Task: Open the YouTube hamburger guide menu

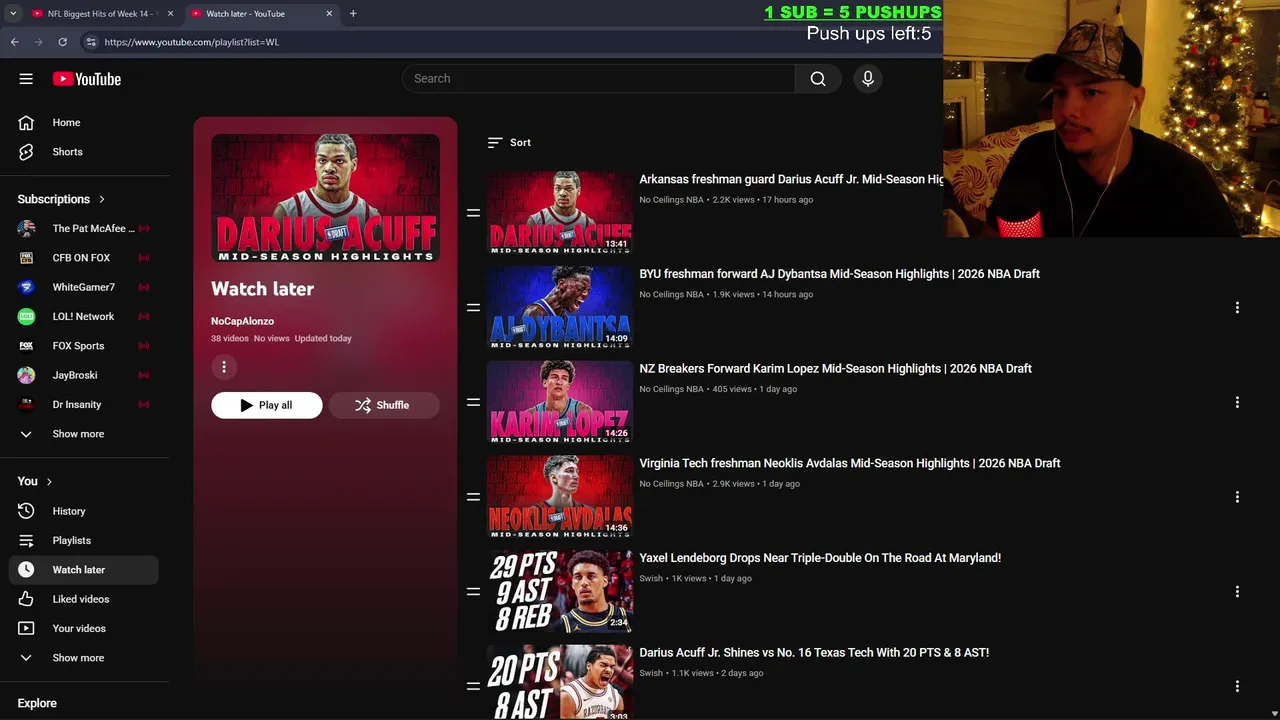Action: [x=26, y=79]
